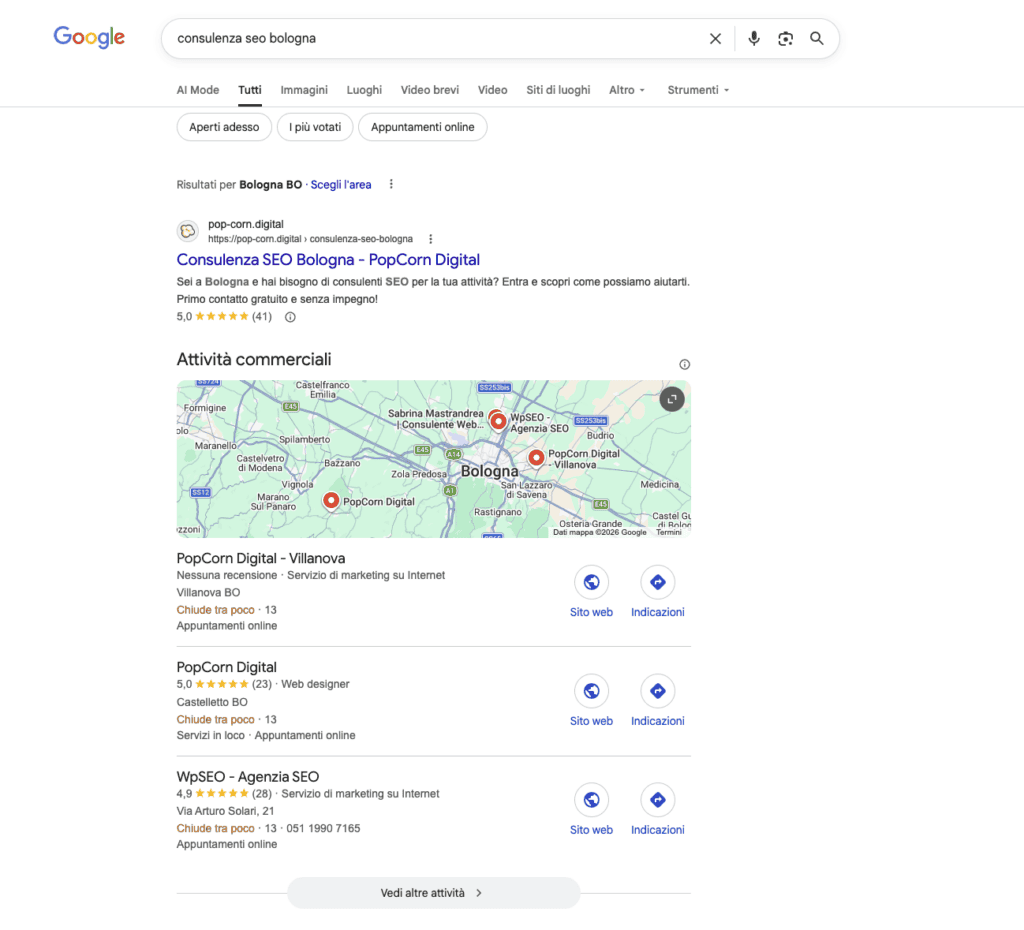Click the info icon beside the 5,0 (41) rating
1024x930 pixels.
pyautogui.click(x=290, y=317)
